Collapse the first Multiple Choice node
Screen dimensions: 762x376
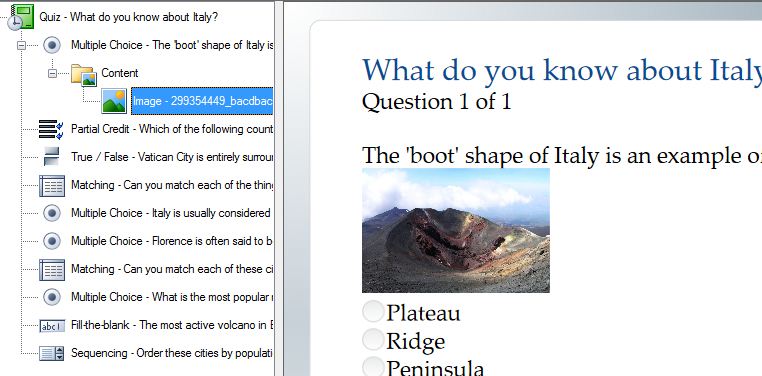21,45
